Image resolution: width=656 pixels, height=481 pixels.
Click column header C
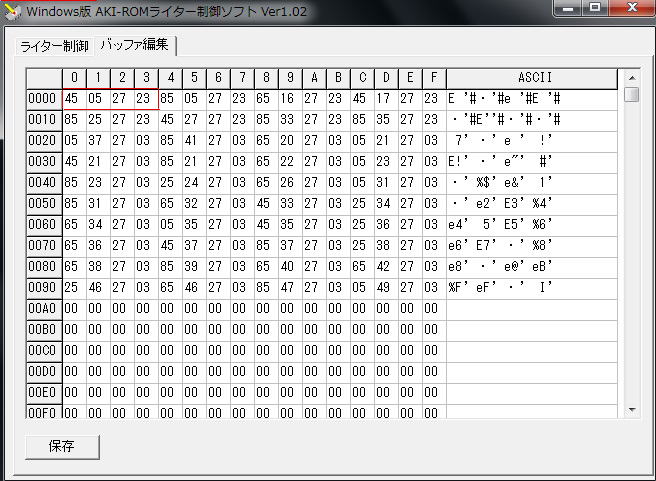tap(362, 78)
